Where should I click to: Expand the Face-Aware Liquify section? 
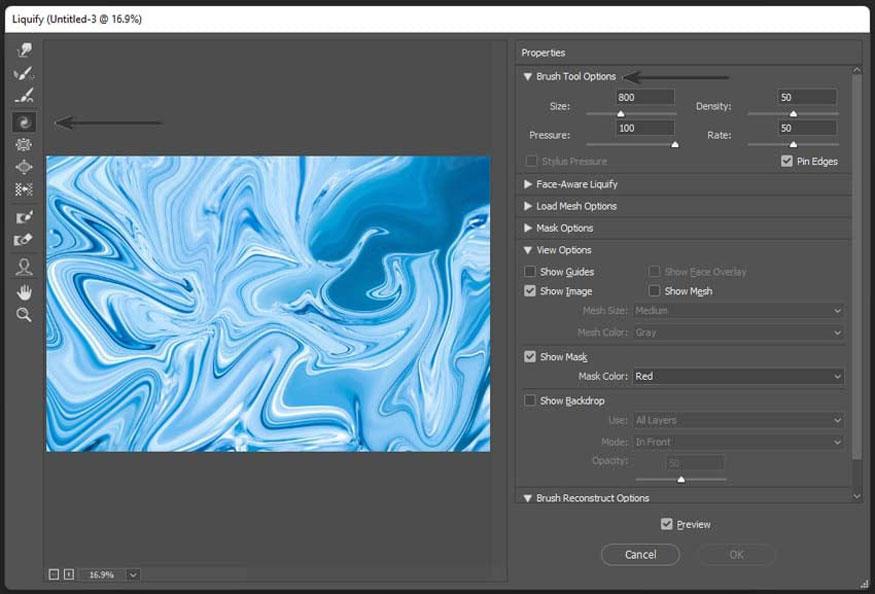point(527,184)
